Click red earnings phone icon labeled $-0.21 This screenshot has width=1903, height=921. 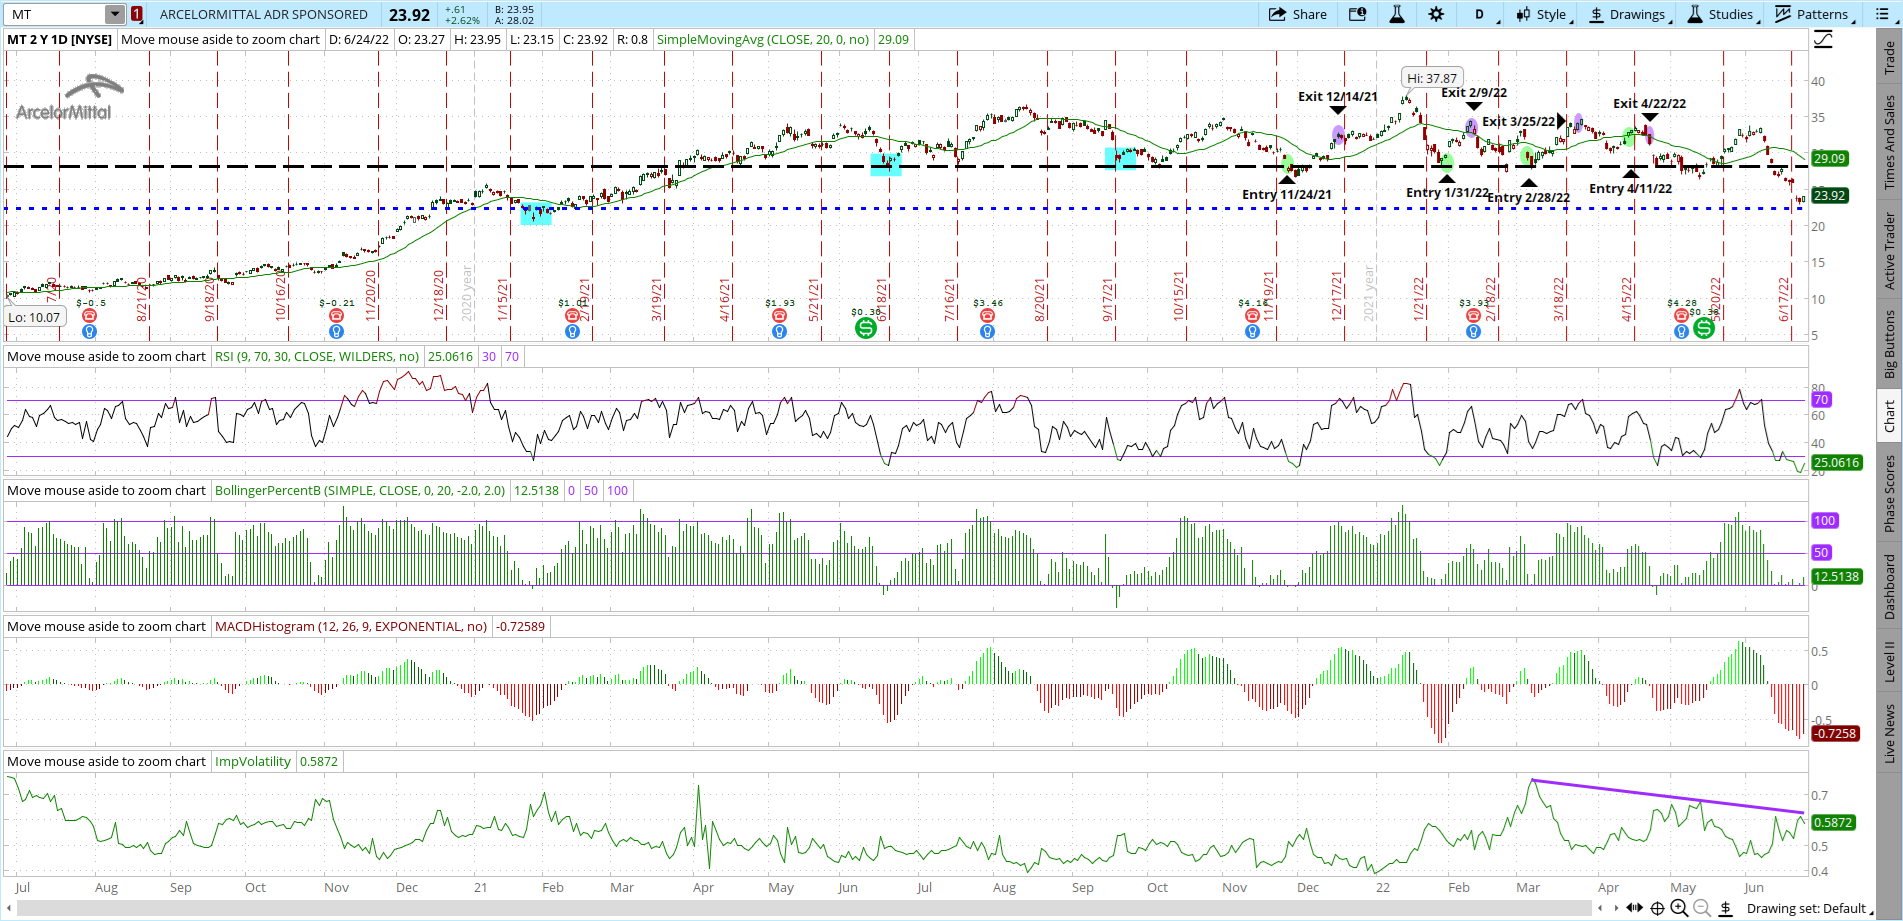(x=336, y=315)
